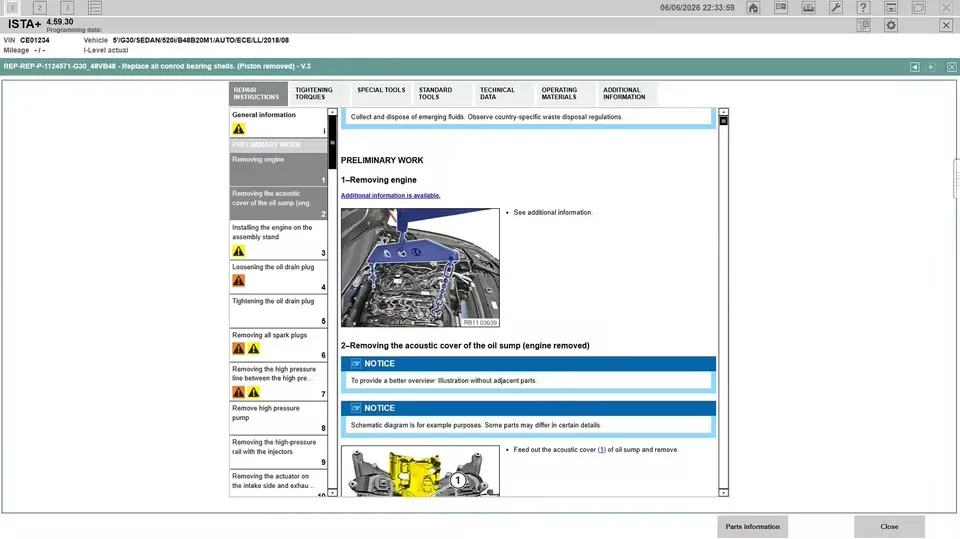The image size is (960, 539).
Task: Open the Additional Information tab
Action: tap(628, 94)
